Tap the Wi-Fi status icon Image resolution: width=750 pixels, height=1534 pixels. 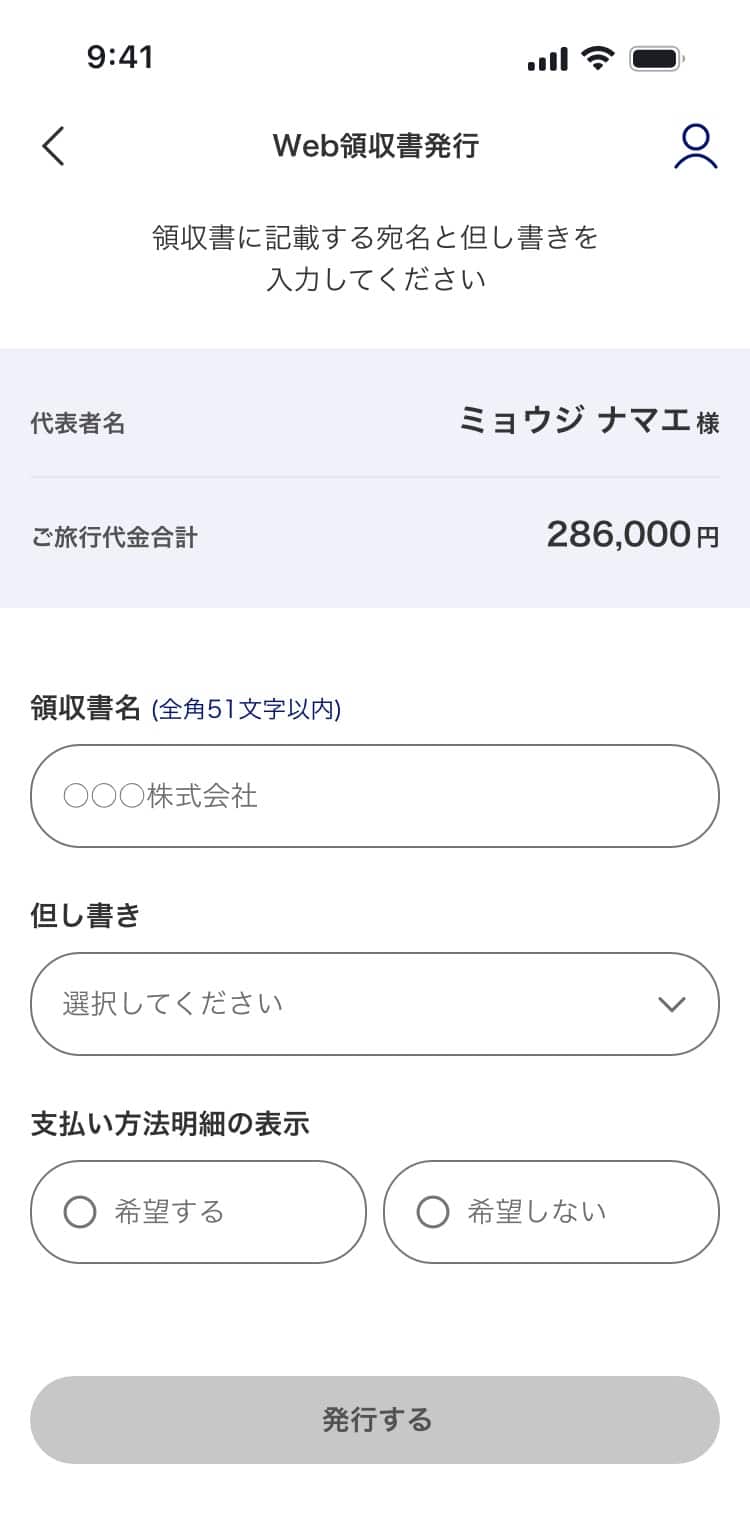tap(598, 58)
